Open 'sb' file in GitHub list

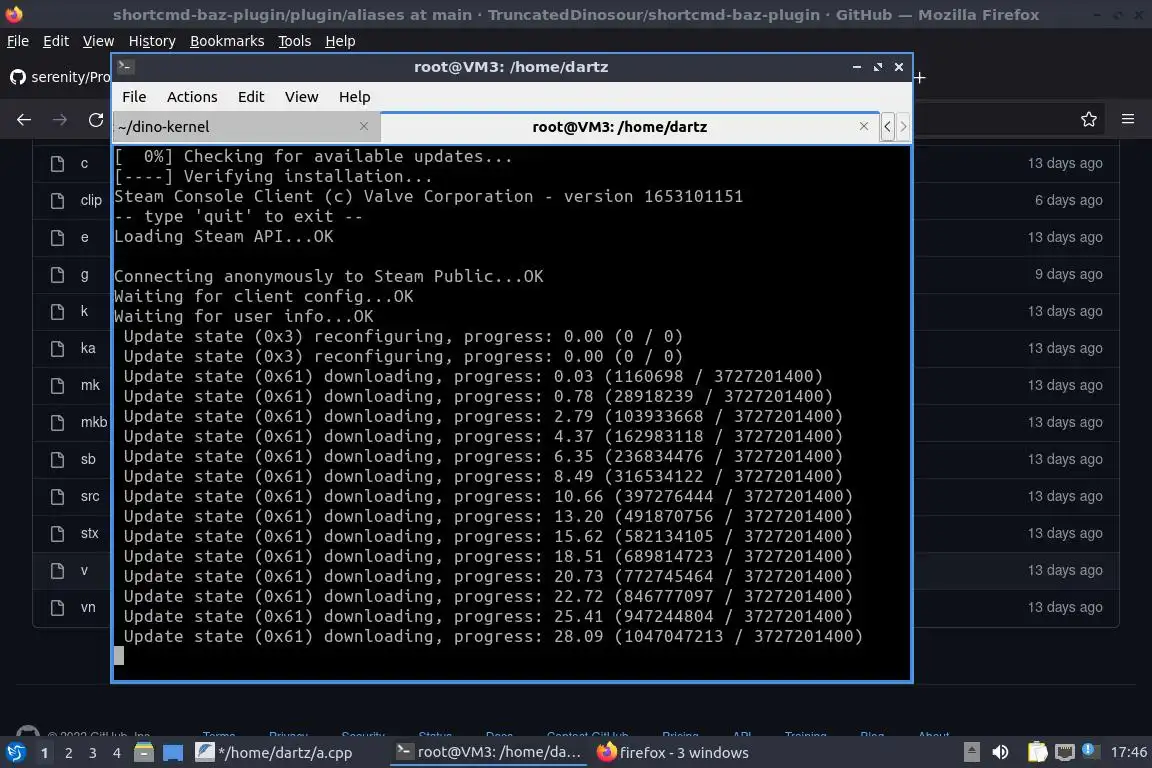[x=88, y=459]
